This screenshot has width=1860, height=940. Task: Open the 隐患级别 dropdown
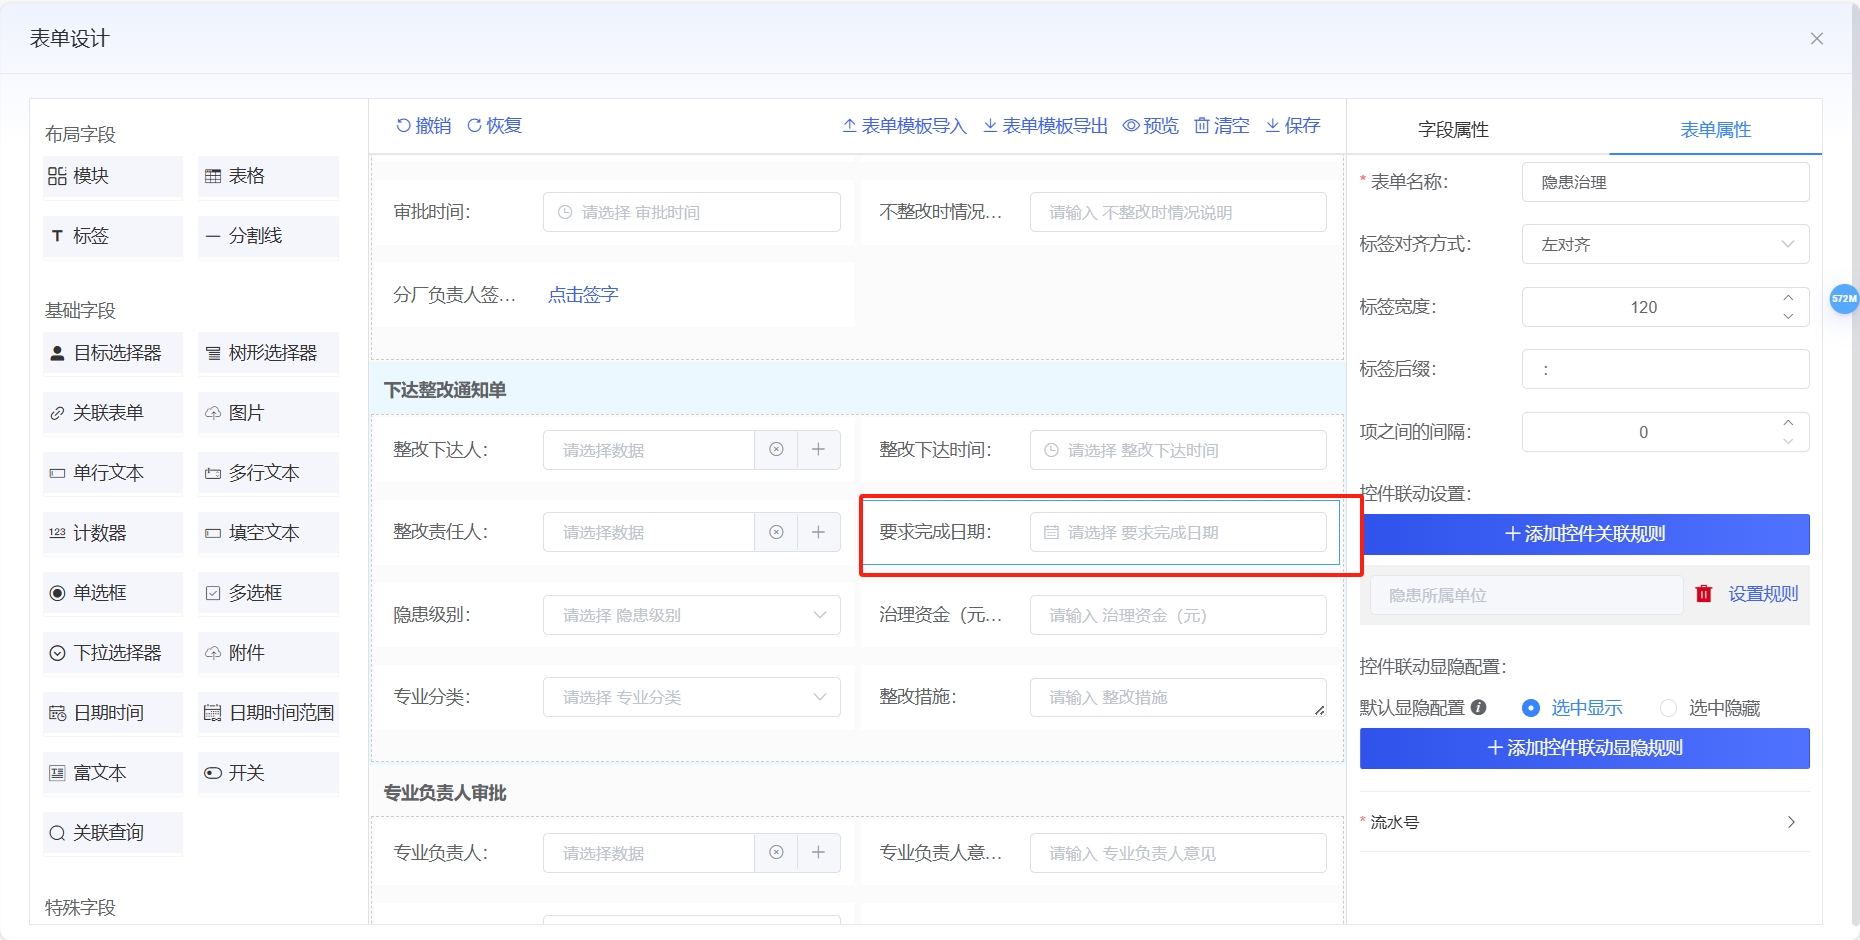[692, 615]
